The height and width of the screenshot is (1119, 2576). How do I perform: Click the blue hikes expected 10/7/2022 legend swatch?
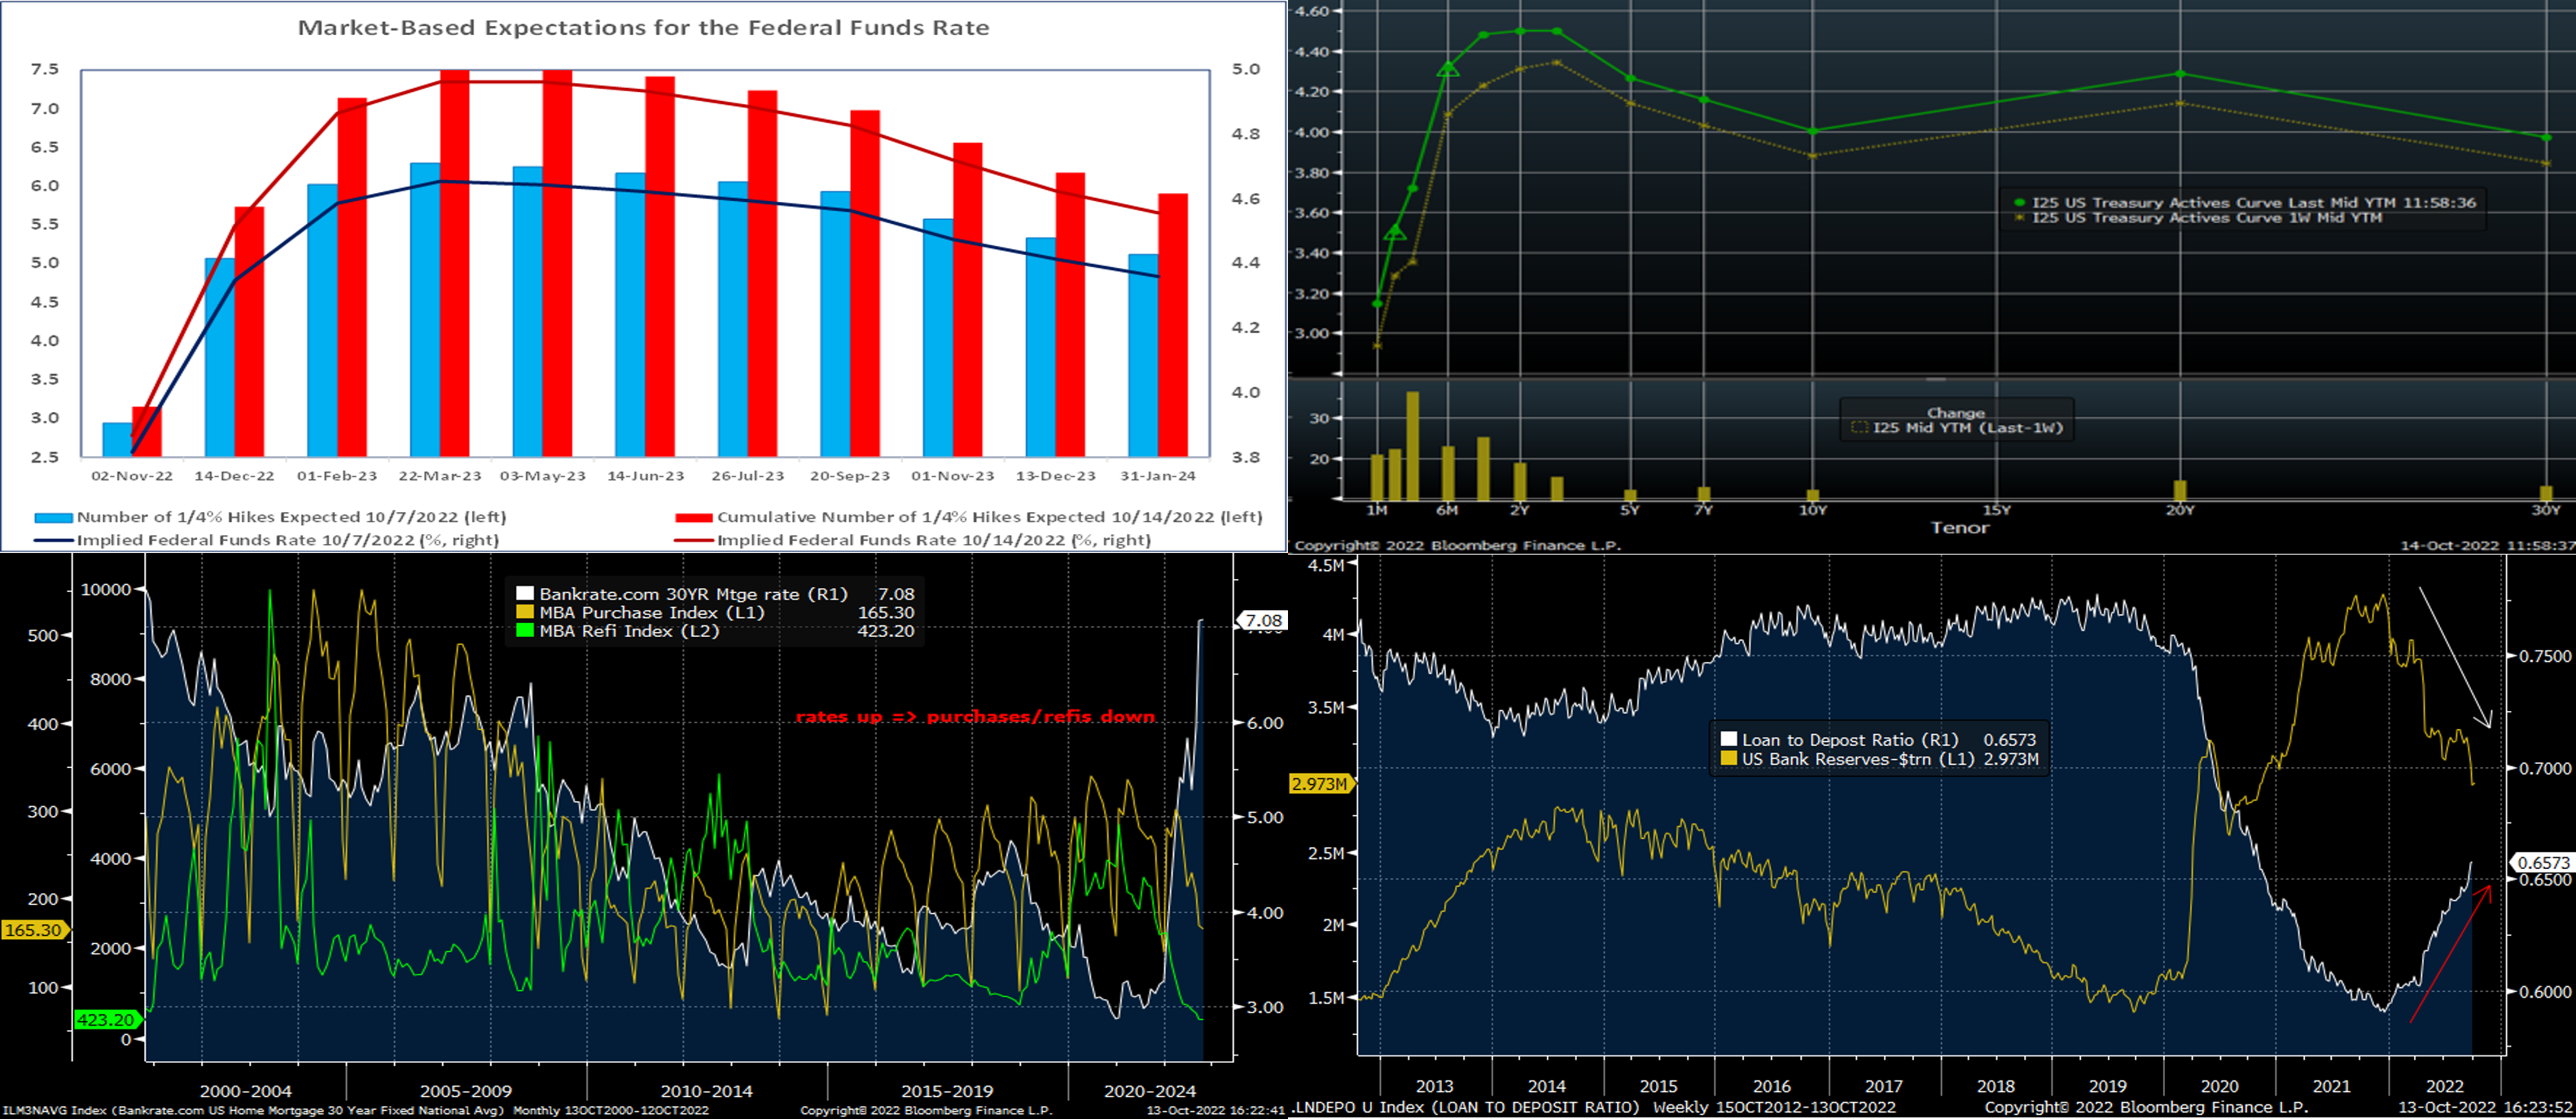pos(53,518)
